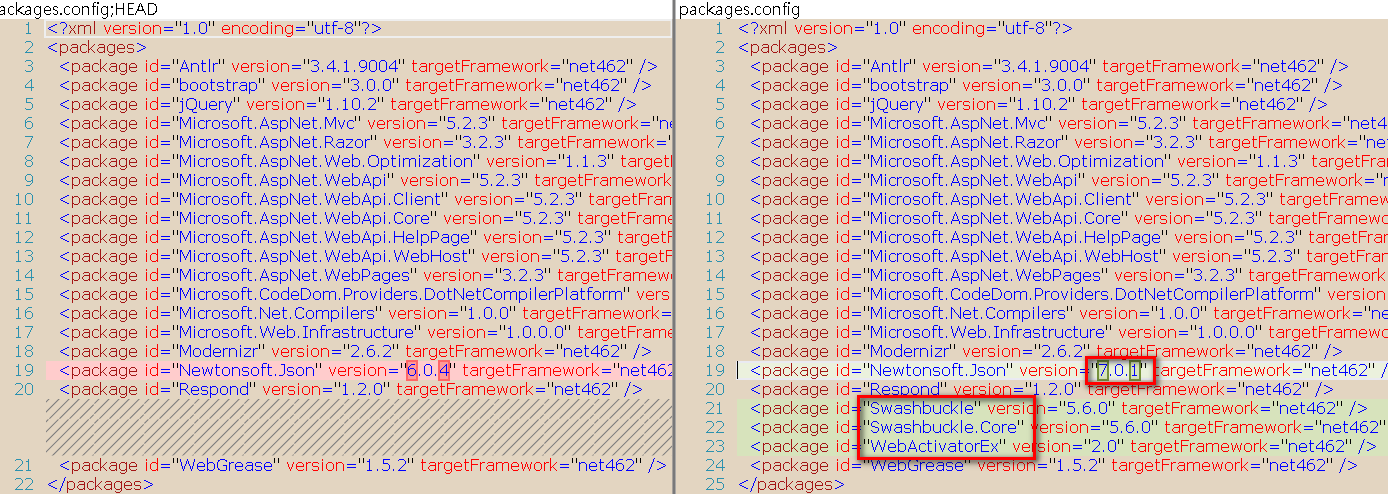This screenshot has height=494, width=1388.
Task: Click line number 22 in the left pane
Action: [x=25, y=485]
